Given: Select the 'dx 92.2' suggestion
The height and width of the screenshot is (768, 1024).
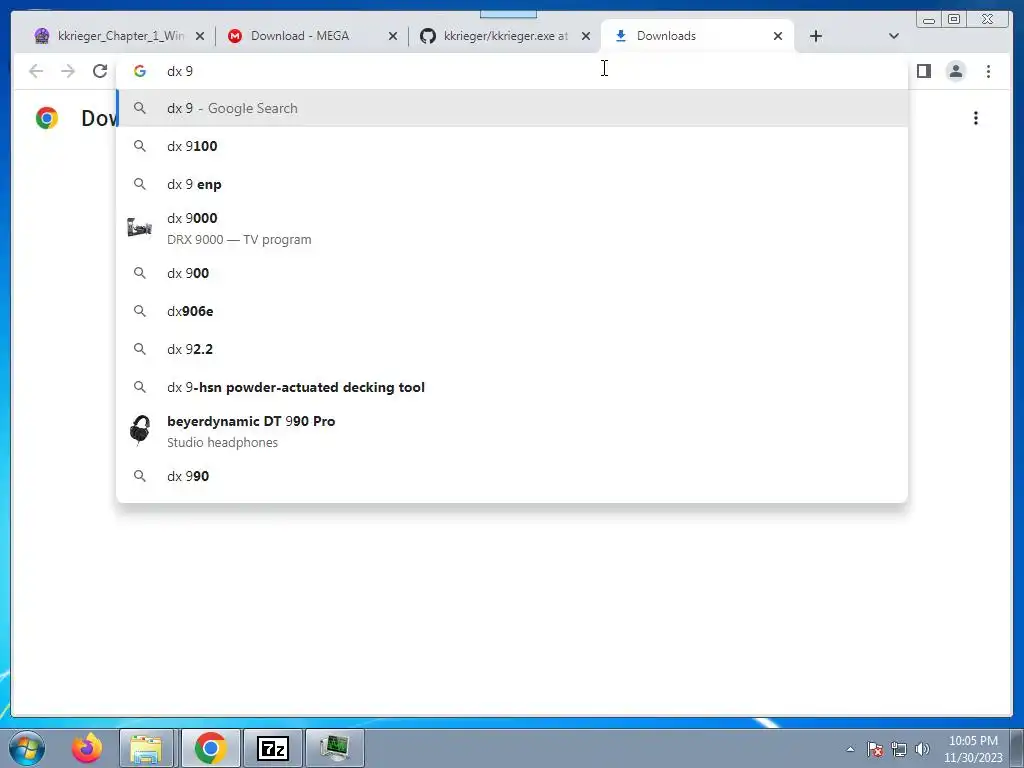Looking at the screenshot, I should tap(512, 349).
